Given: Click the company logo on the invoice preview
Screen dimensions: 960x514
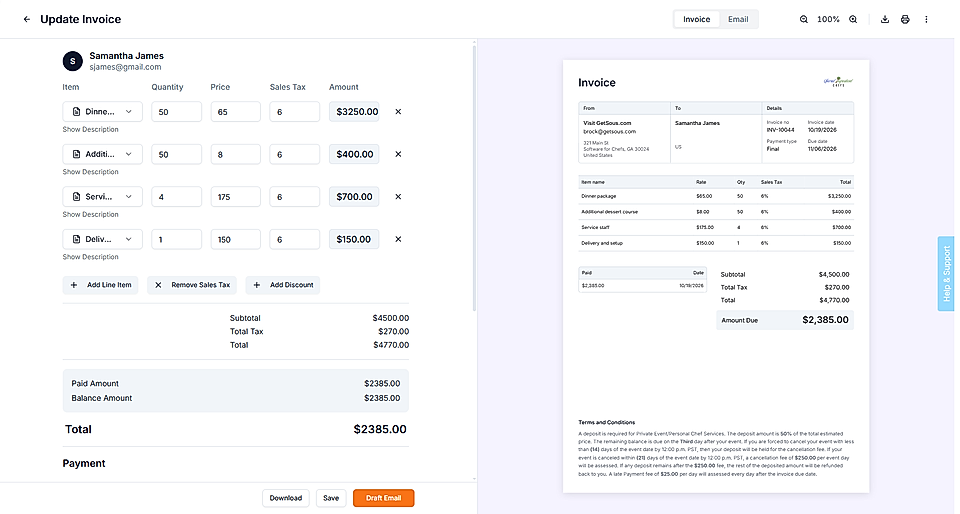Looking at the screenshot, I should pyautogui.click(x=838, y=82).
